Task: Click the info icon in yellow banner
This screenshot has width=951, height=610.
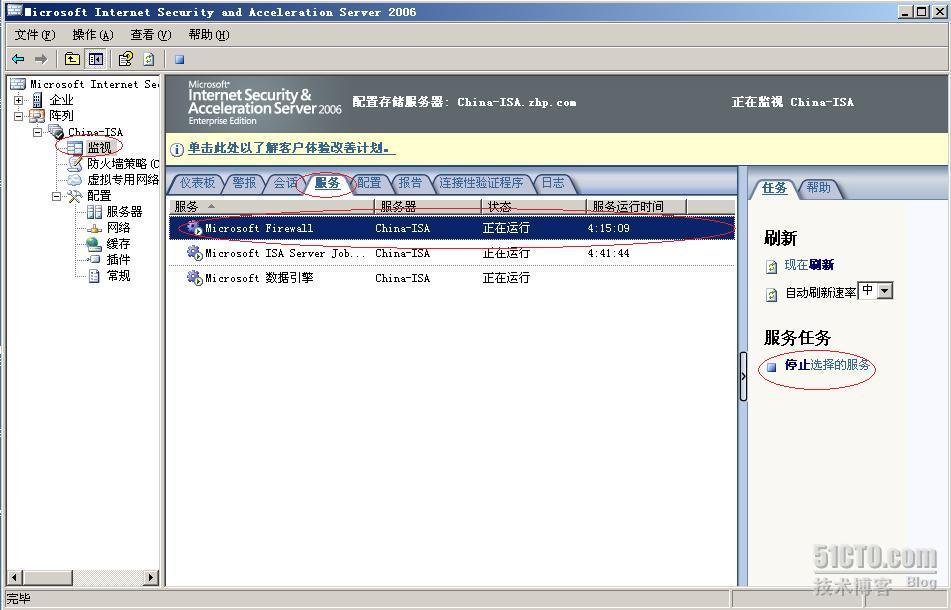Action: coord(176,149)
